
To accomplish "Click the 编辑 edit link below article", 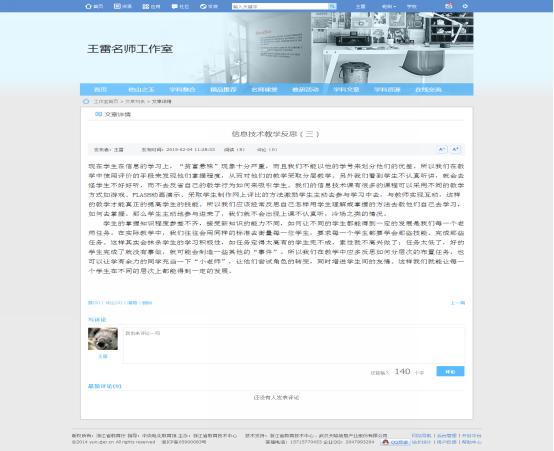I will [132, 303].
